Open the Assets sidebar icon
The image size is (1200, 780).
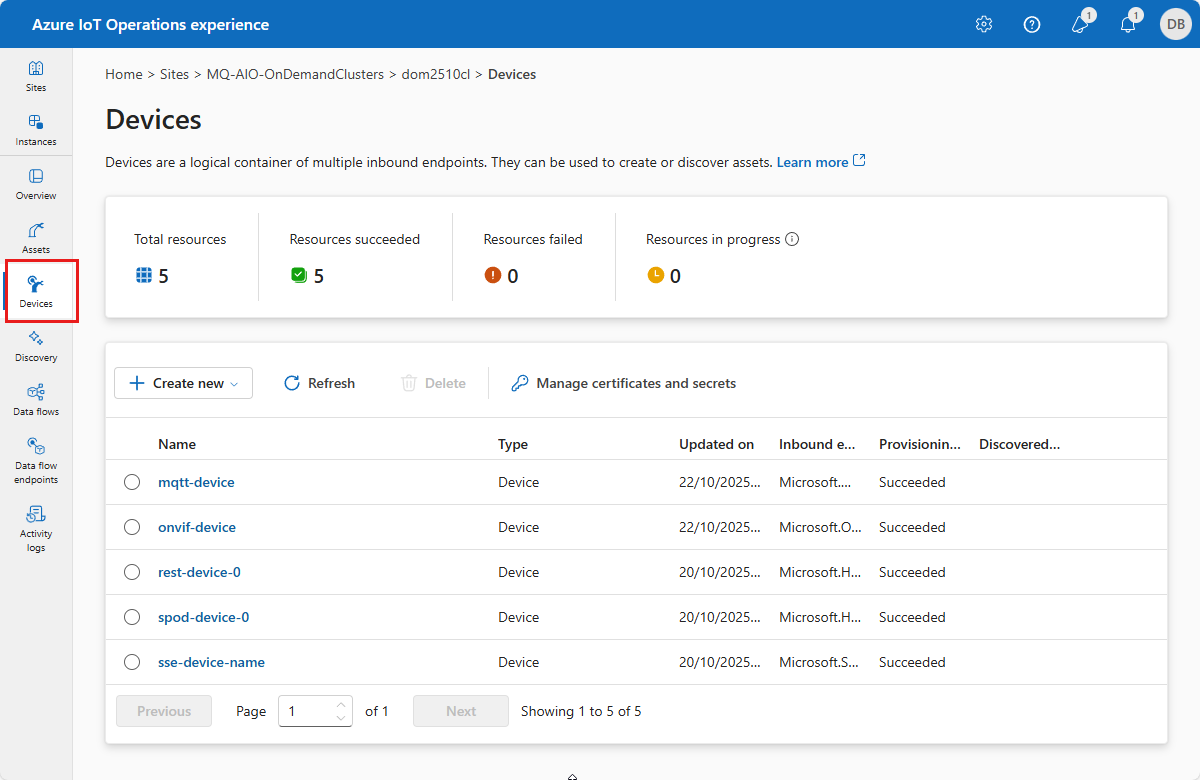click(36, 238)
